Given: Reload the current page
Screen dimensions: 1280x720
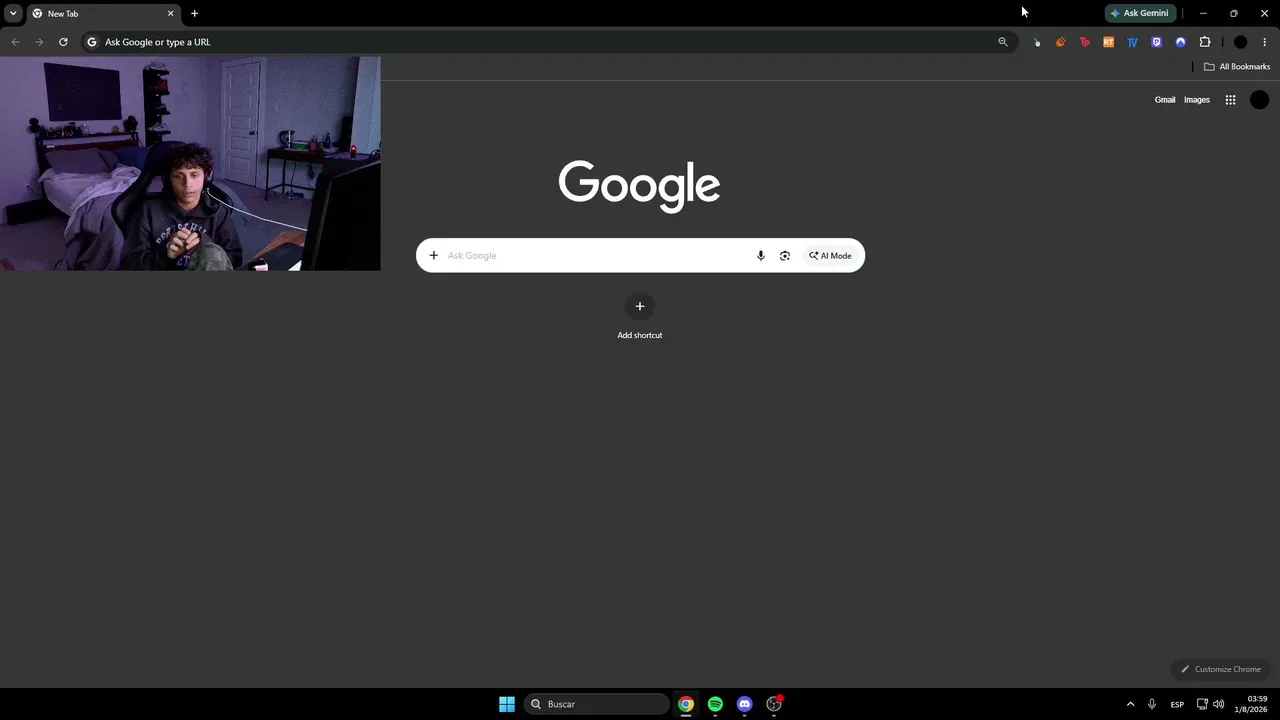Looking at the screenshot, I should (x=63, y=42).
